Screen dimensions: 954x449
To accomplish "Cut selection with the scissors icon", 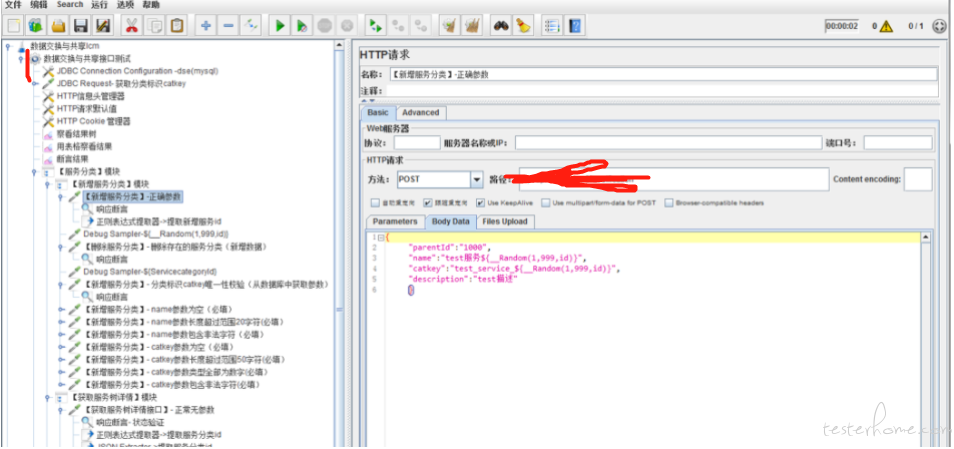I will tap(131, 26).
